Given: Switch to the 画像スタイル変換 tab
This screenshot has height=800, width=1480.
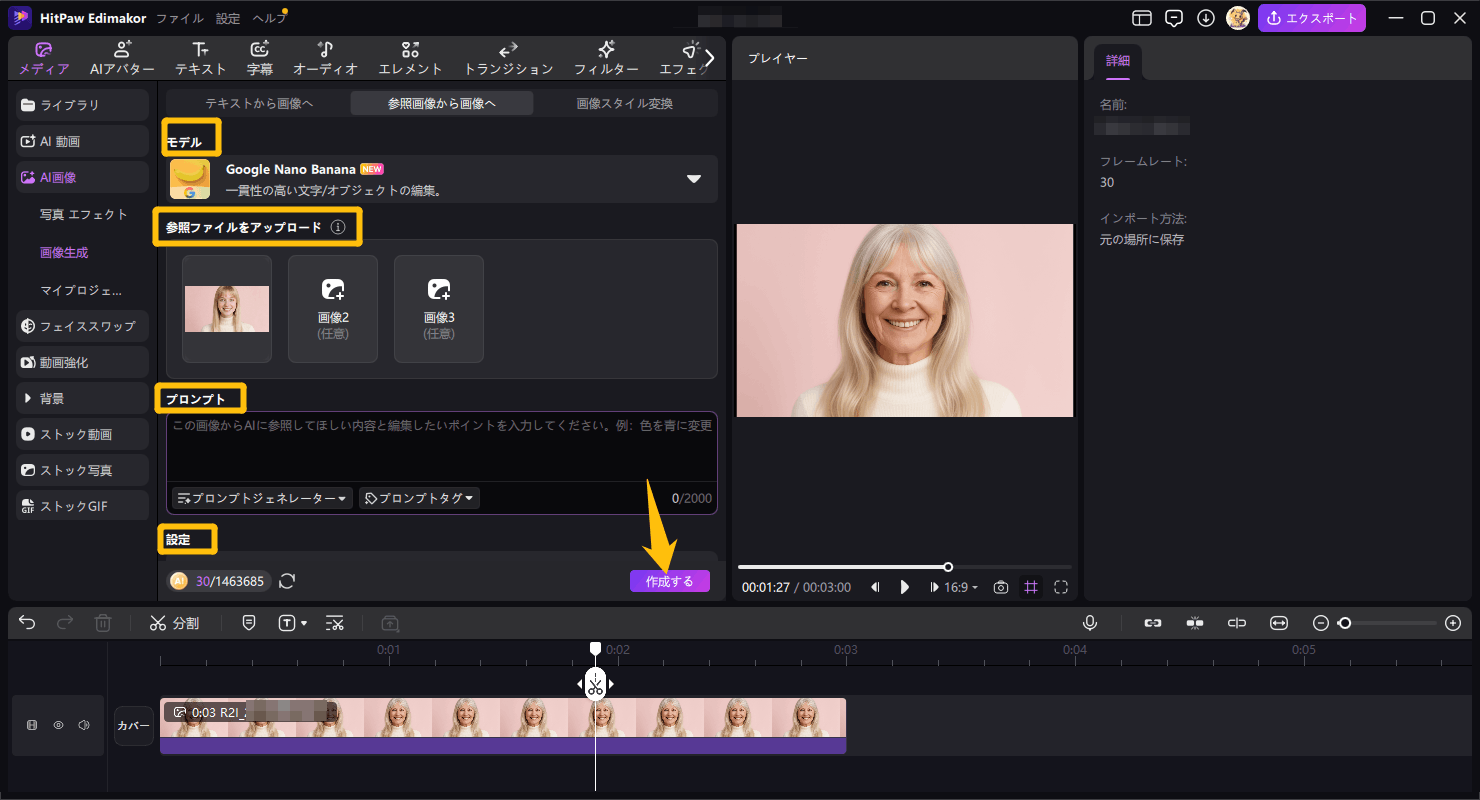Looking at the screenshot, I should point(624,103).
